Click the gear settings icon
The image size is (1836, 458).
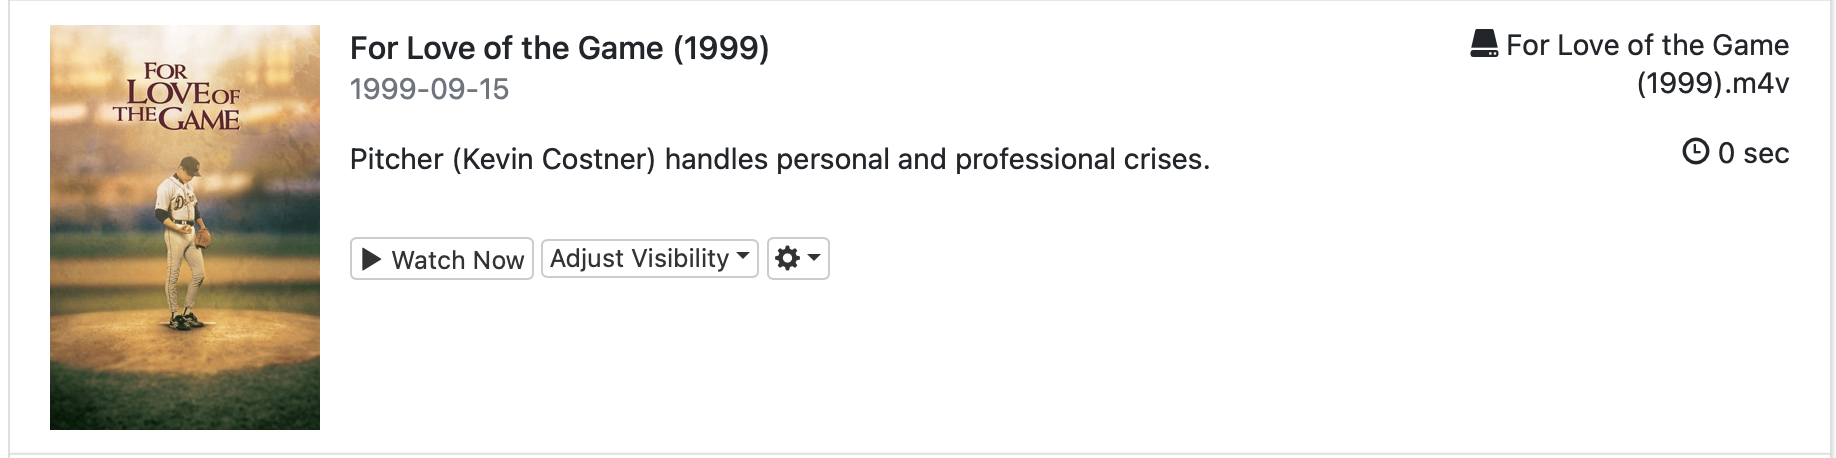point(787,258)
